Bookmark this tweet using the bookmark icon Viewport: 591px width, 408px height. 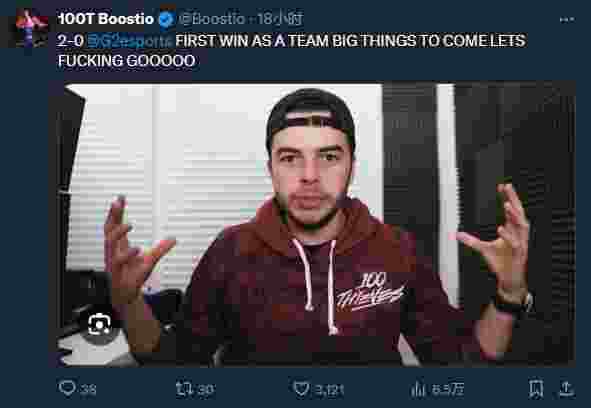click(535, 389)
